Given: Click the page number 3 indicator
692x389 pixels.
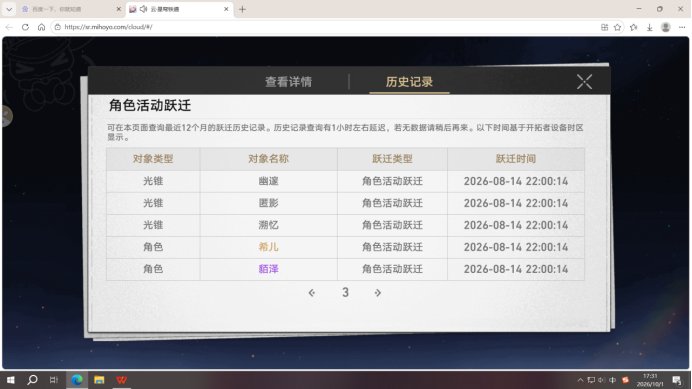Looking at the screenshot, I should click(x=345, y=292).
